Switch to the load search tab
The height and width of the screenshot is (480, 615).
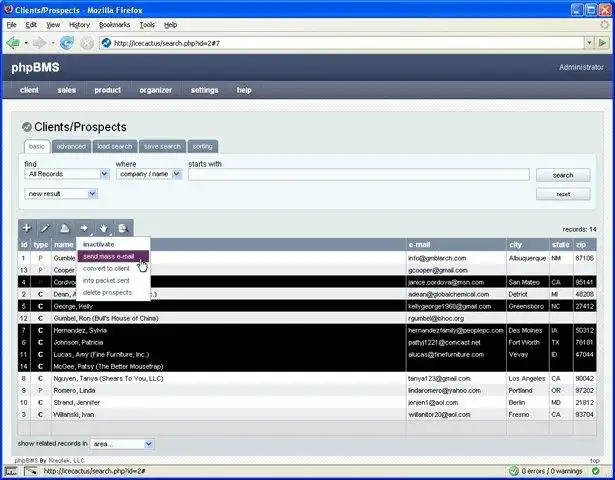pos(115,146)
